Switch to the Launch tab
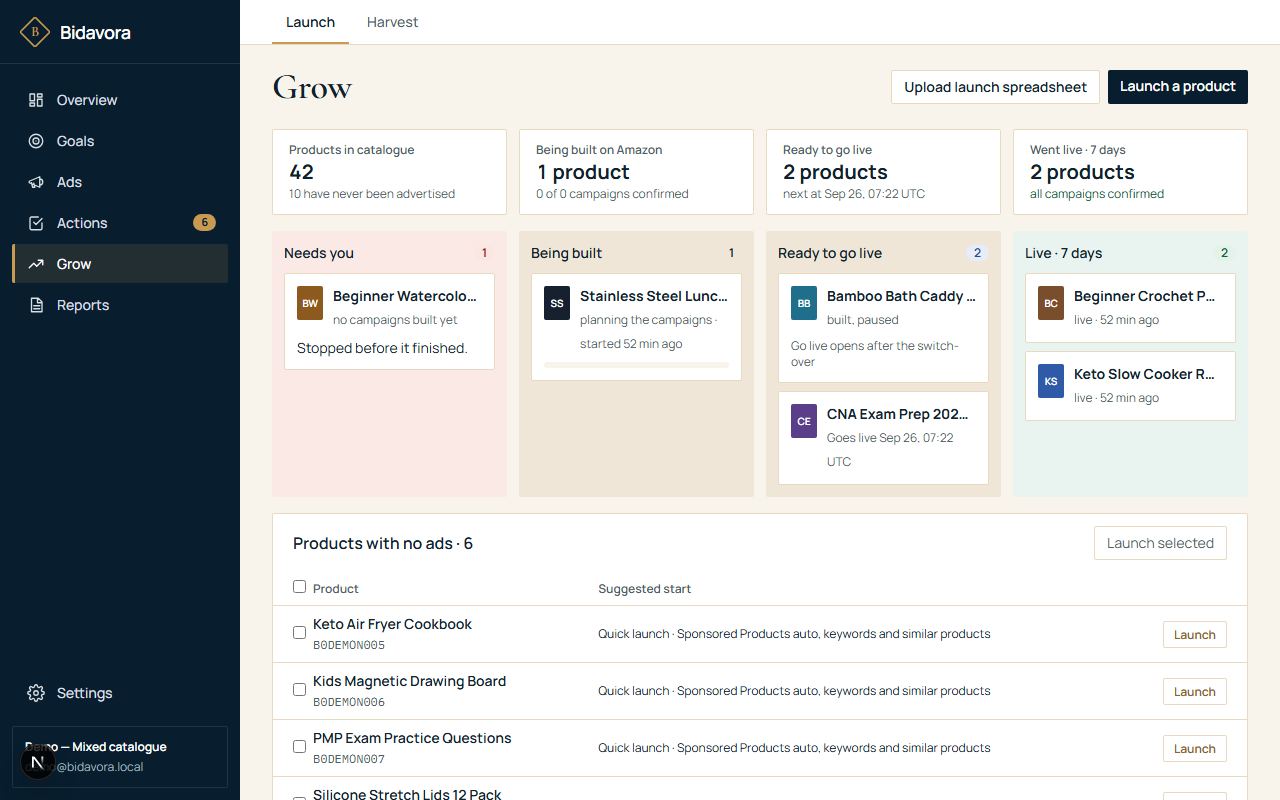 click(310, 22)
